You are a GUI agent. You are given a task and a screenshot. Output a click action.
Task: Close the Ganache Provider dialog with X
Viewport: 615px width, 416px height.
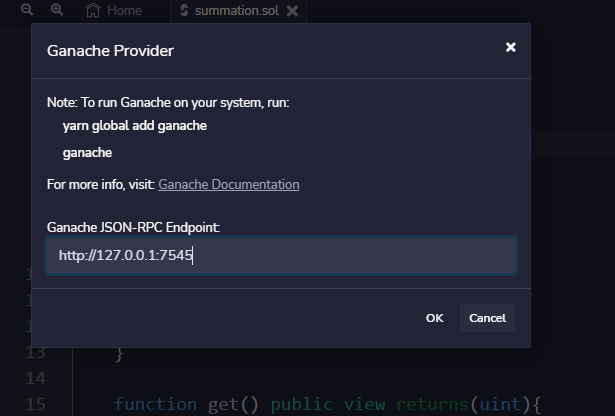510,47
